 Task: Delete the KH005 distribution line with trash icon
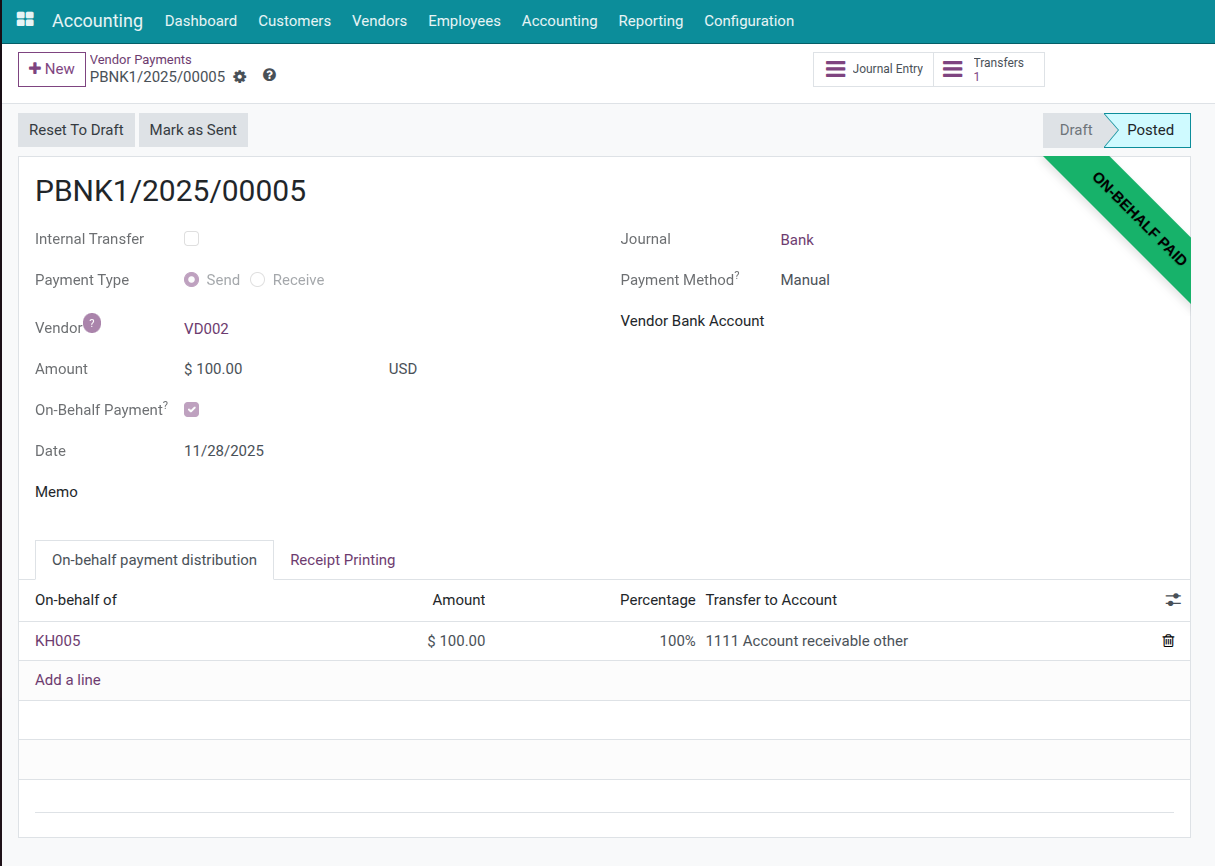(x=1168, y=641)
